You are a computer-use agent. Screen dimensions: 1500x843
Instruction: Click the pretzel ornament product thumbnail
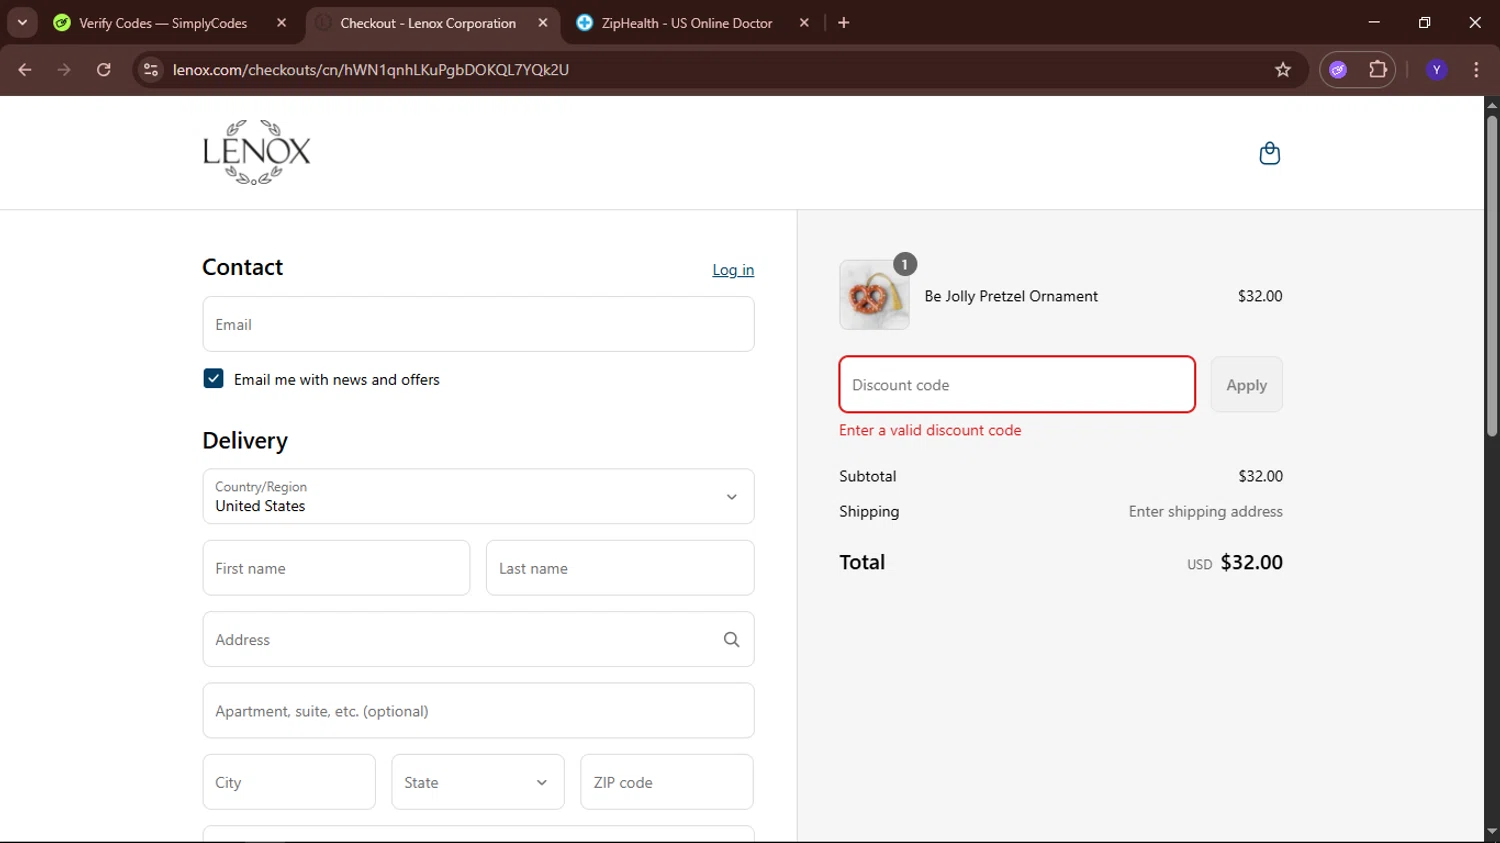point(874,295)
